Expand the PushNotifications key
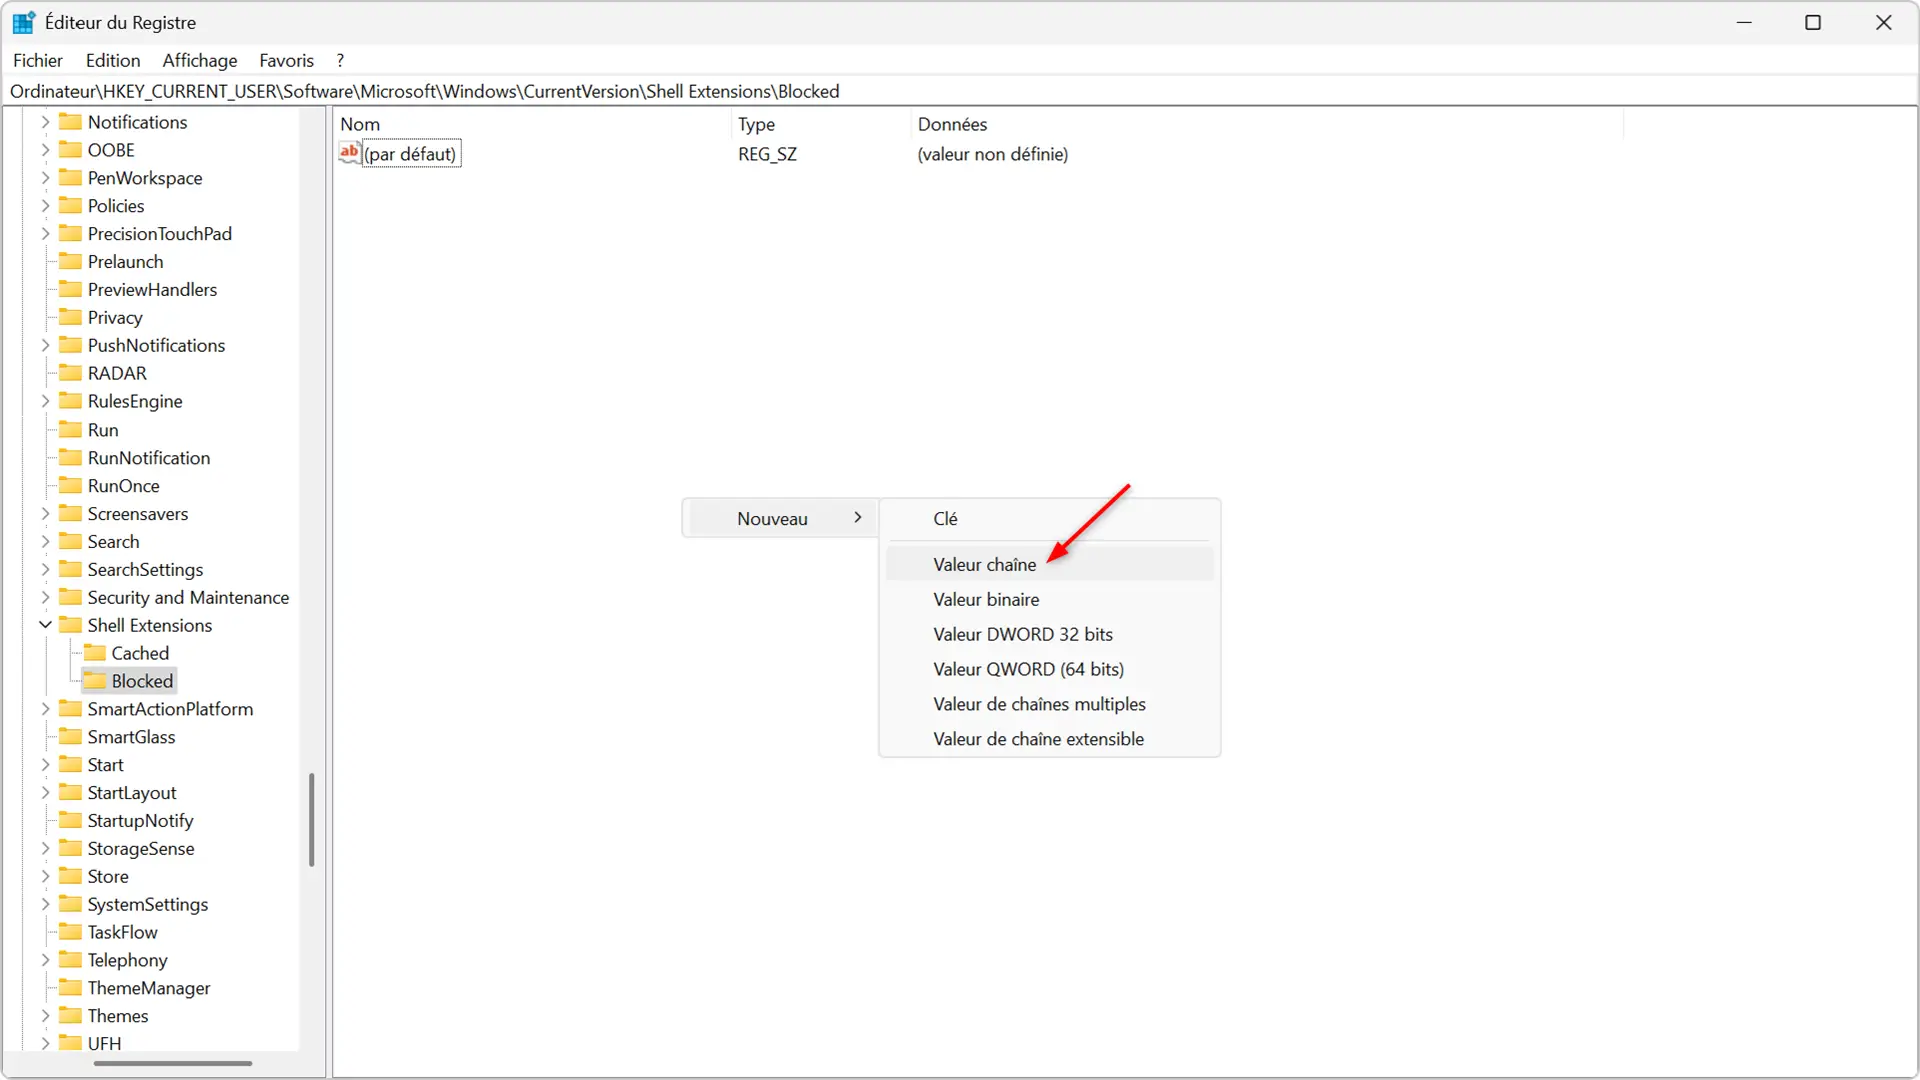 [45, 345]
